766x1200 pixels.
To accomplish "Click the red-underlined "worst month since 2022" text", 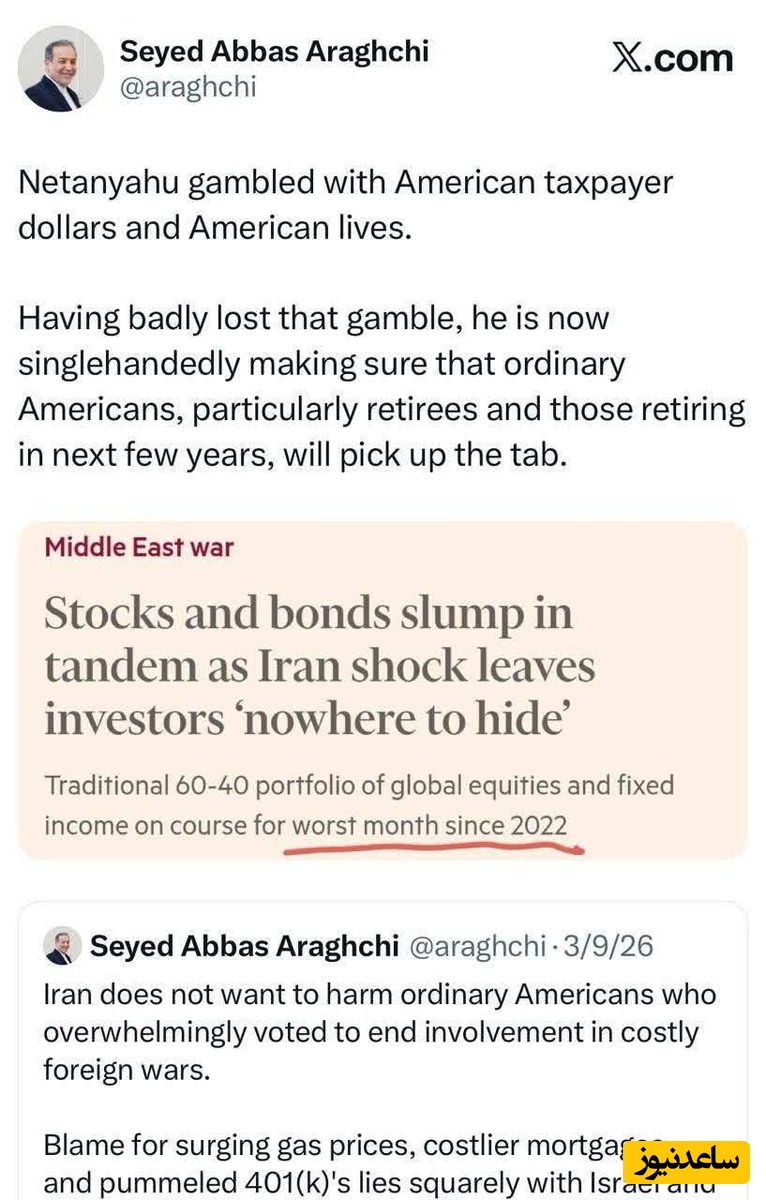I will click(429, 826).
